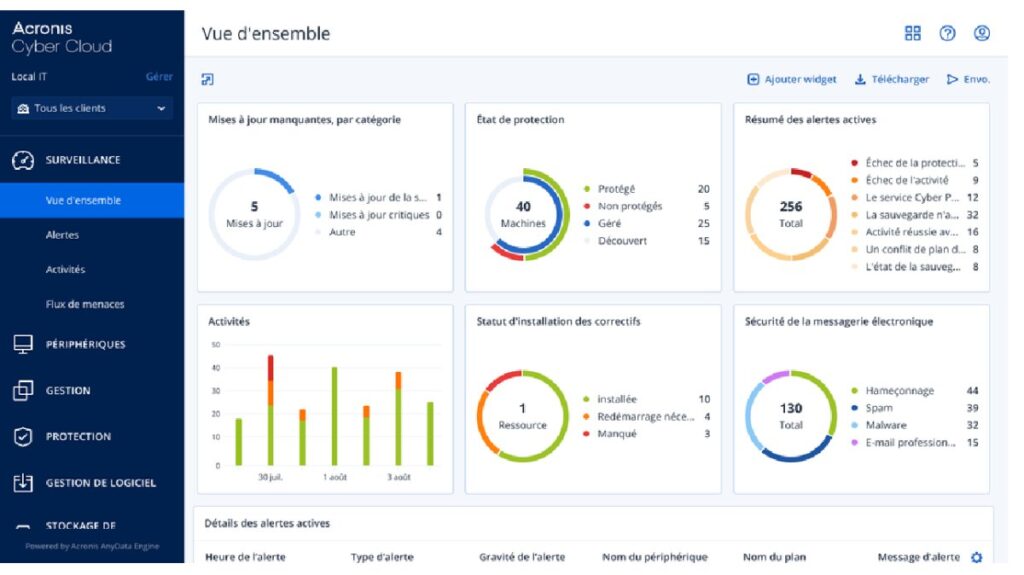Select the Installée legend entry
1024x575 pixels.
[x=646, y=399]
